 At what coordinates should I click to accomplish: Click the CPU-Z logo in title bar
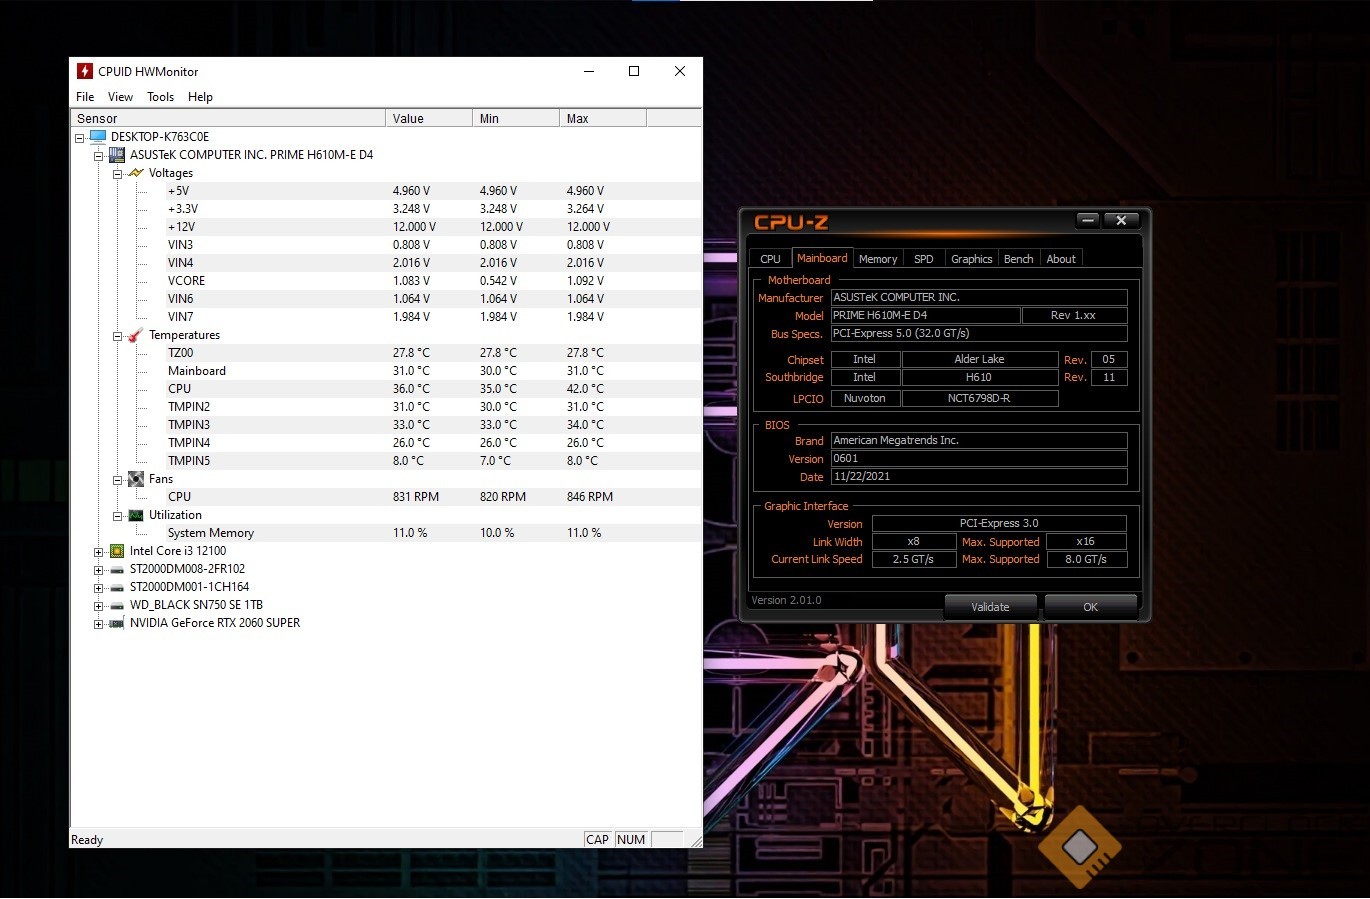(x=791, y=222)
